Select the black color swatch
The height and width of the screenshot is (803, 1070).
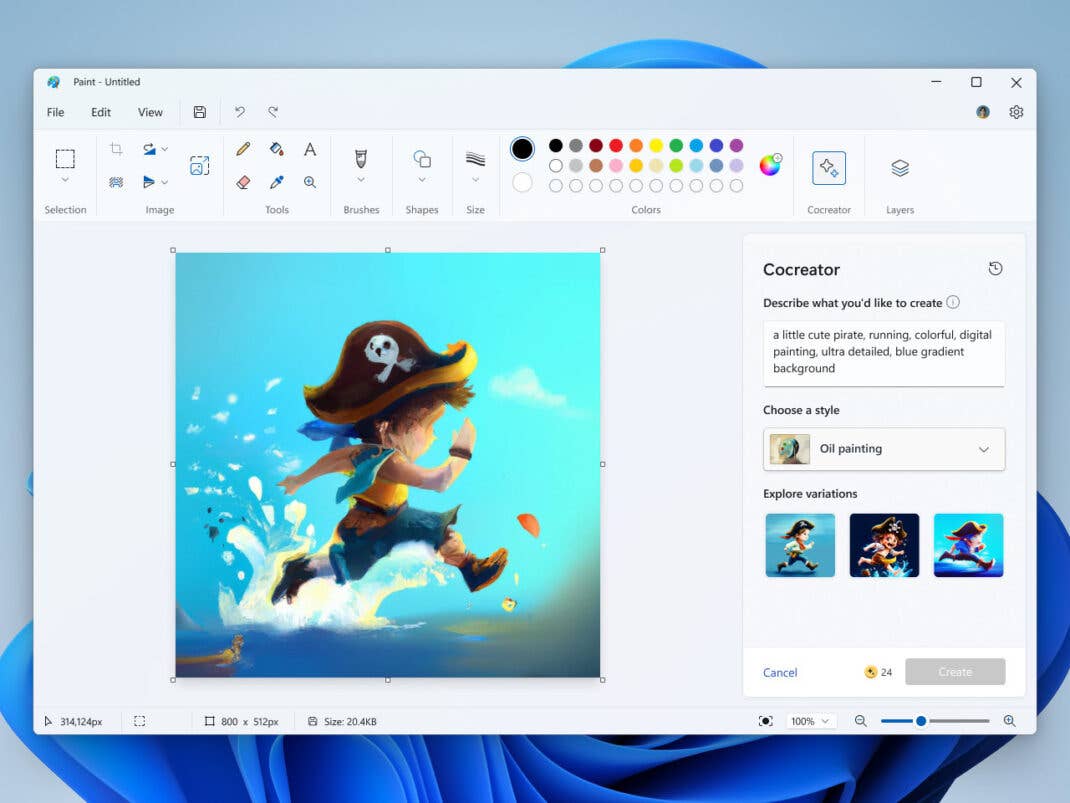click(x=554, y=145)
